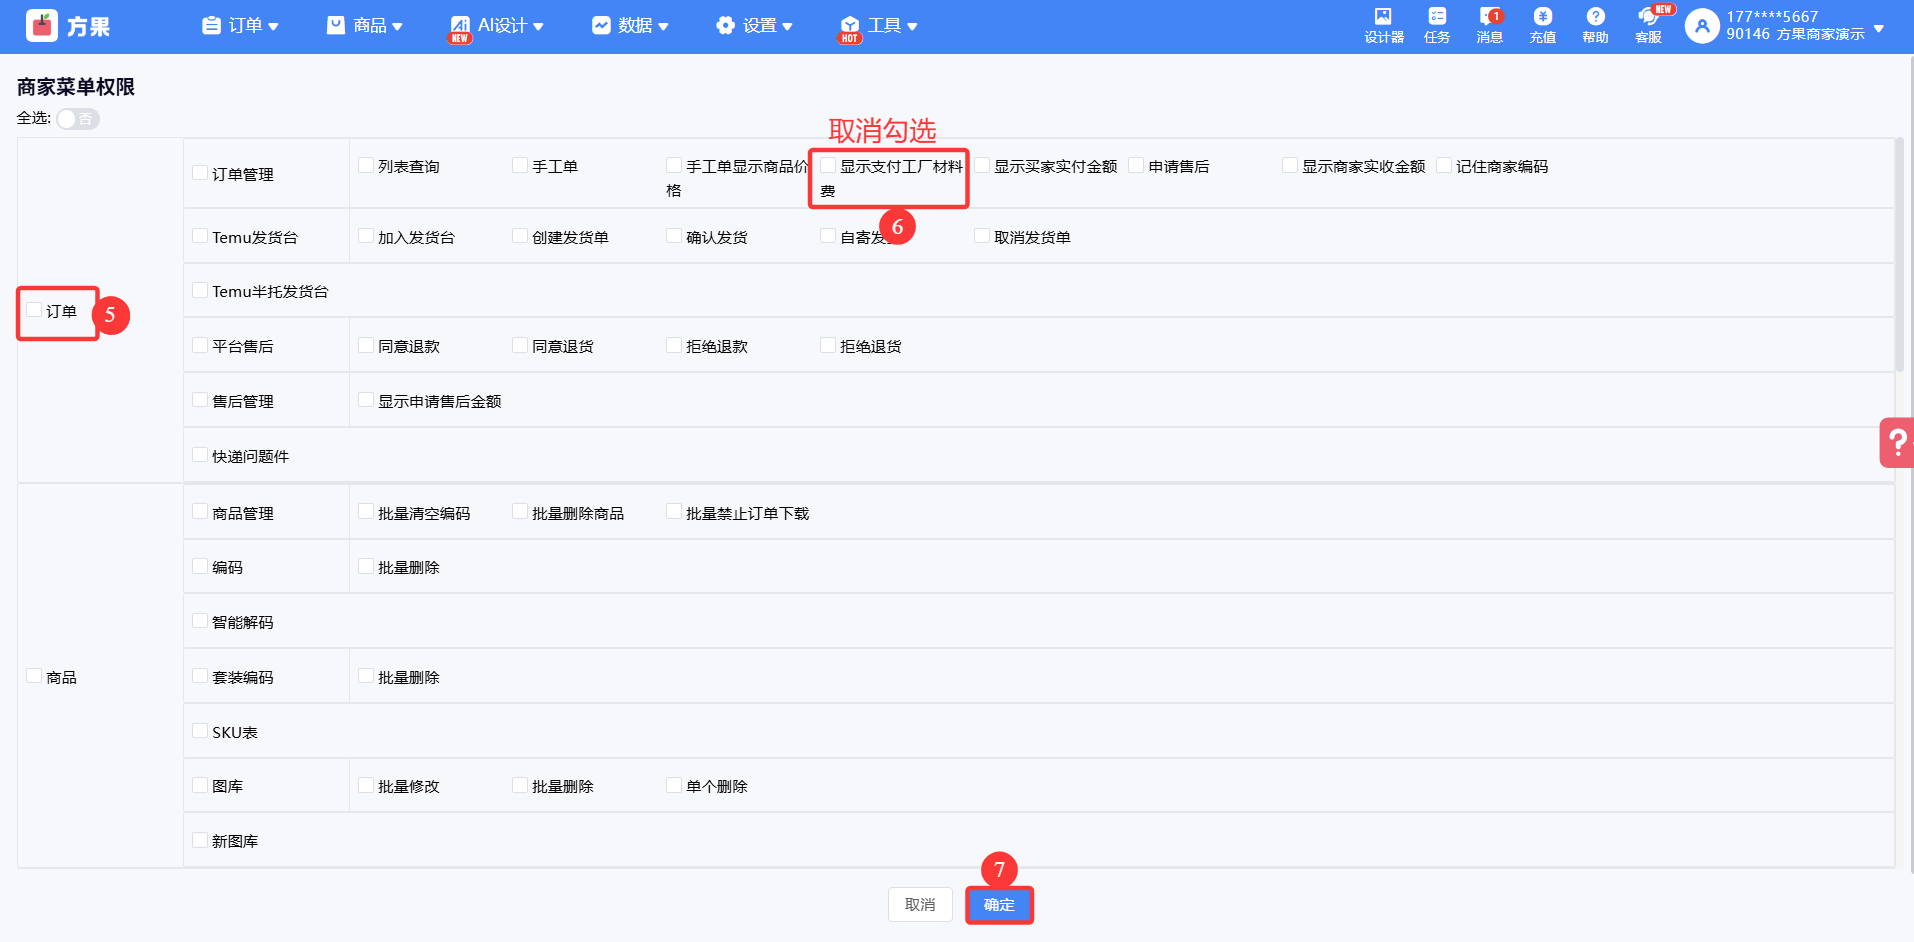Check the 智能解码 checkbox
1914x942 pixels.
pos(200,621)
